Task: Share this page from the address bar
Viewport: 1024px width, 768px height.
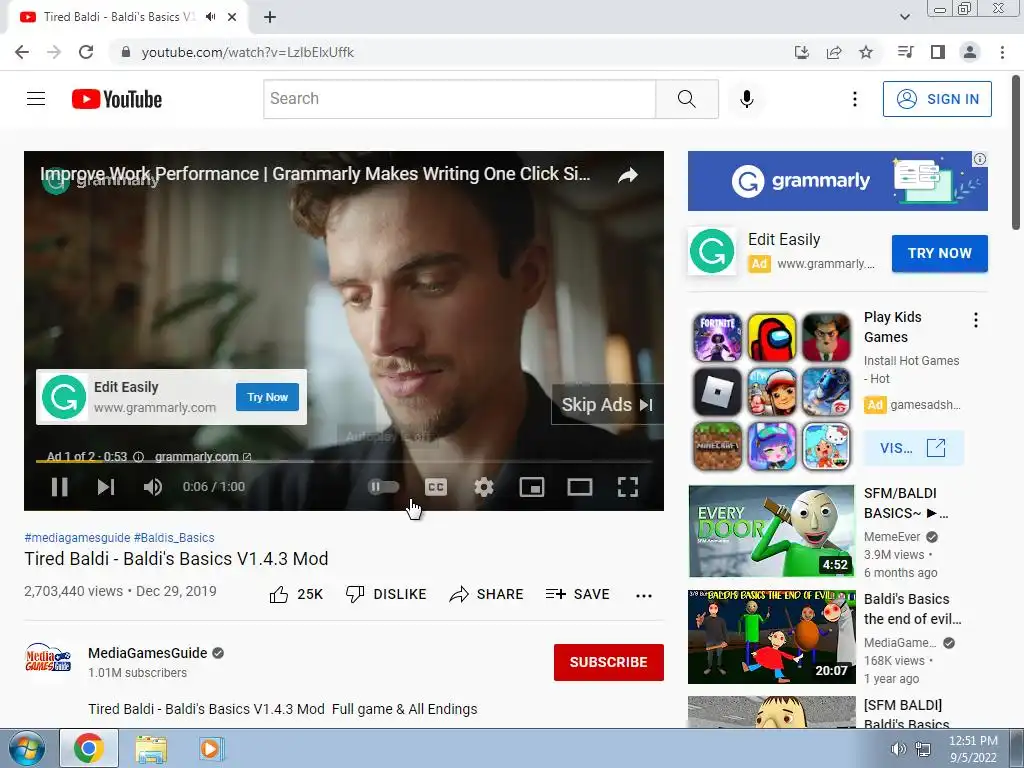Action: coord(834,52)
